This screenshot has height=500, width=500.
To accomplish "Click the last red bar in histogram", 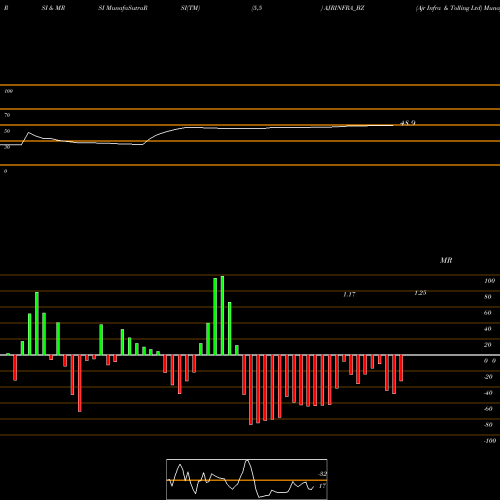I will click(401, 368).
